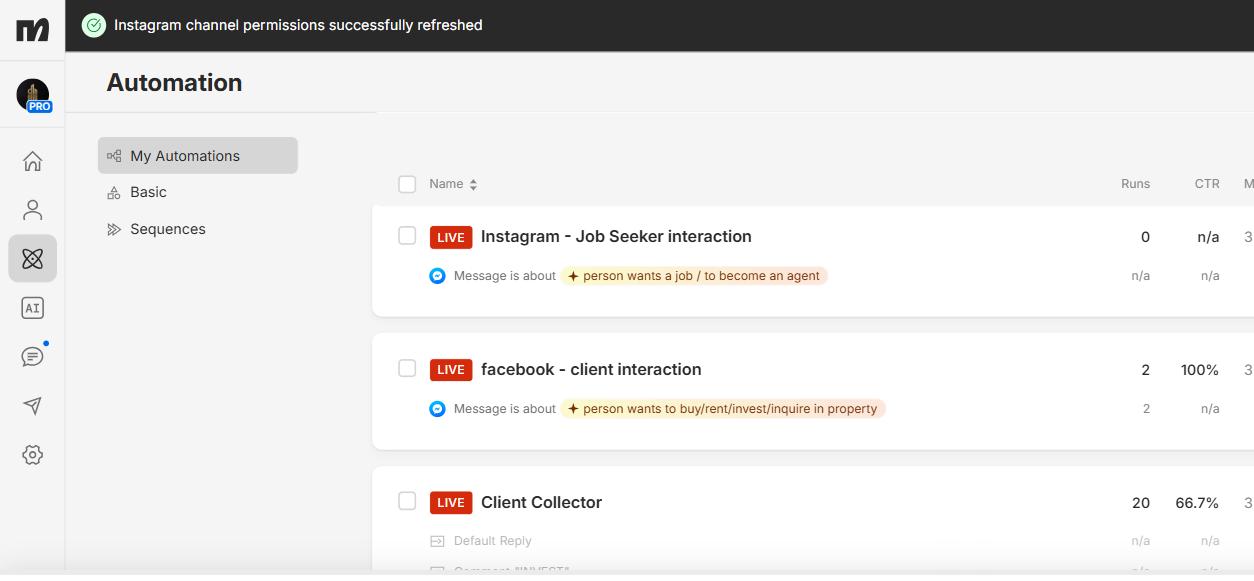Open the Client Collector automation
Image resolution: width=1254 pixels, height=581 pixels.
tap(541, 502)
